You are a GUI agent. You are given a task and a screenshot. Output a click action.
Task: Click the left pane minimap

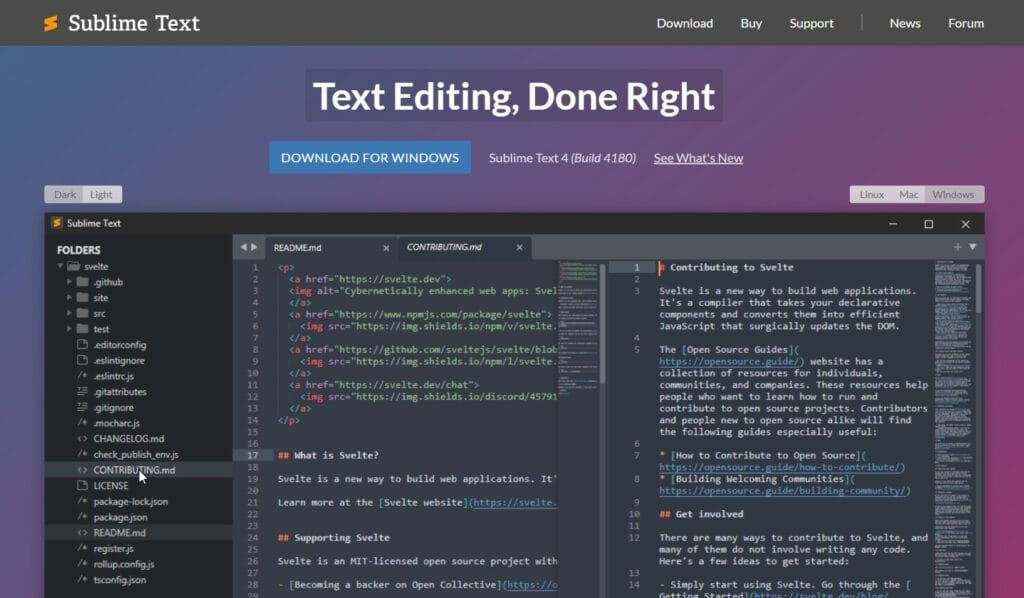(x=579, y=326)
